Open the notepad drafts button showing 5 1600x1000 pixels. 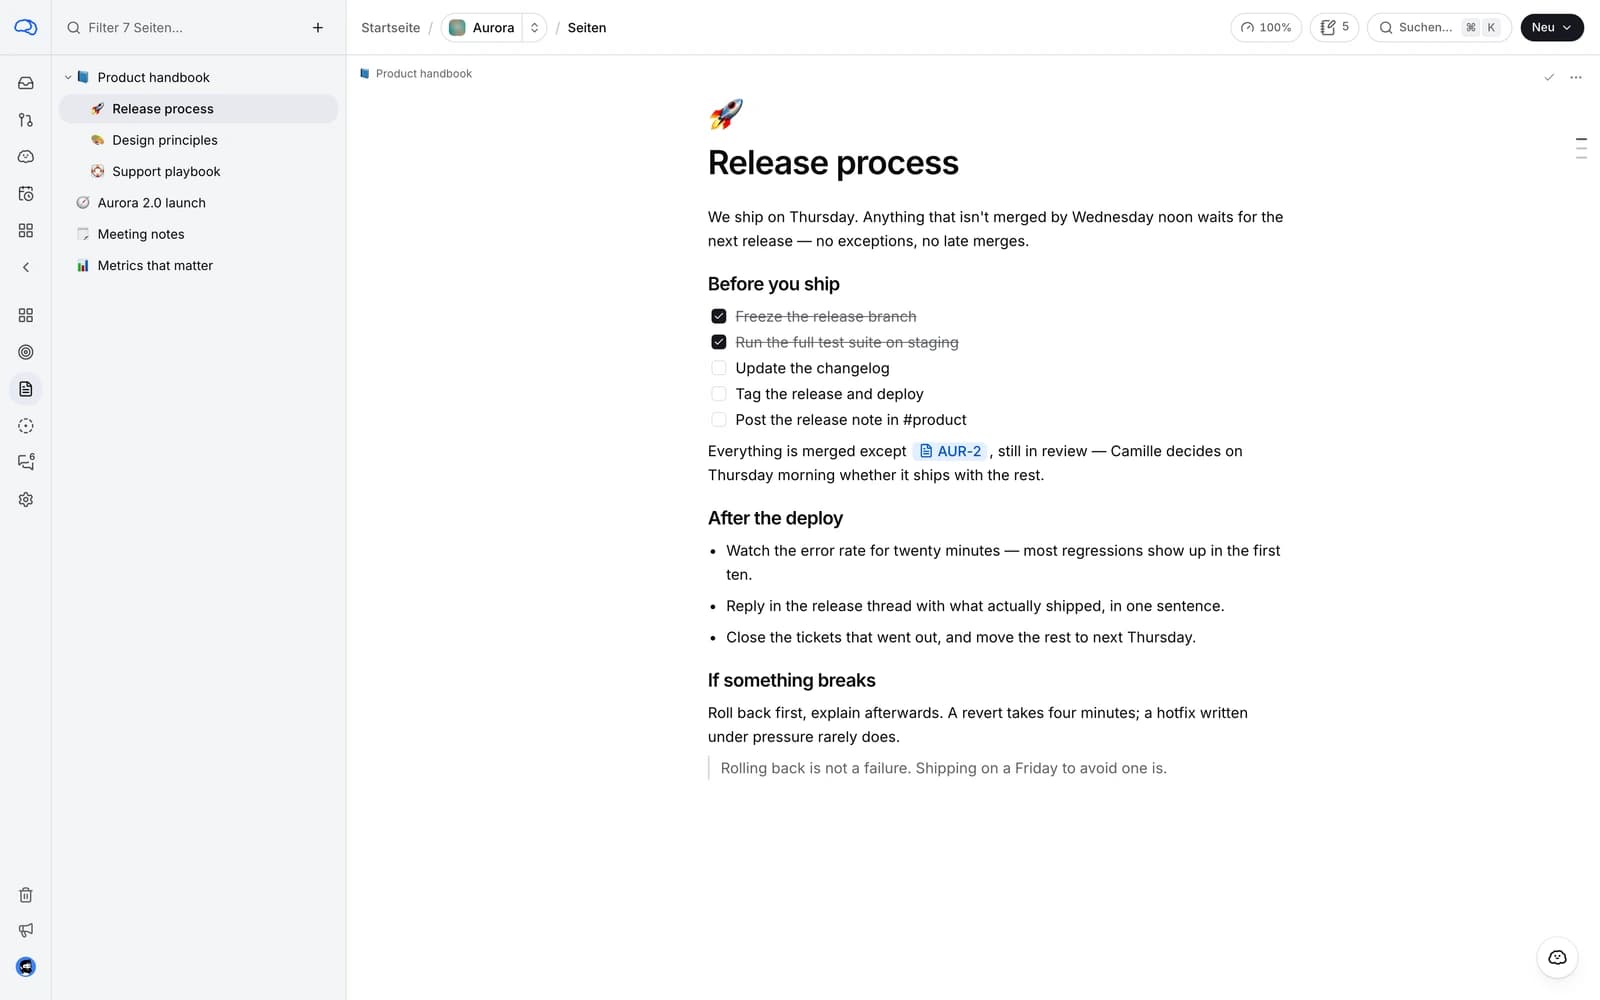[1334, 28]
